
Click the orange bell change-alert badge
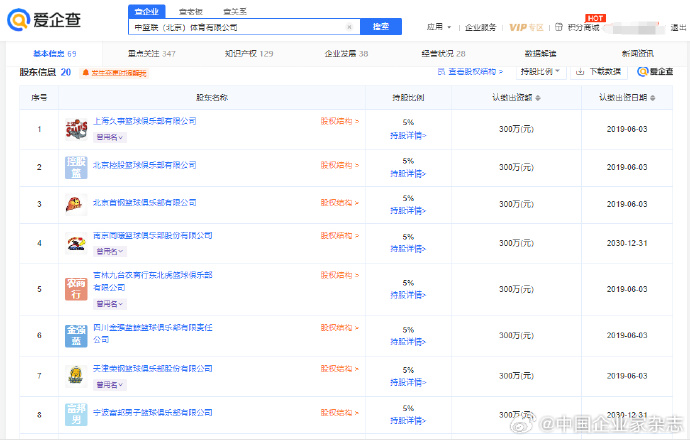click(x=114, y=73)
